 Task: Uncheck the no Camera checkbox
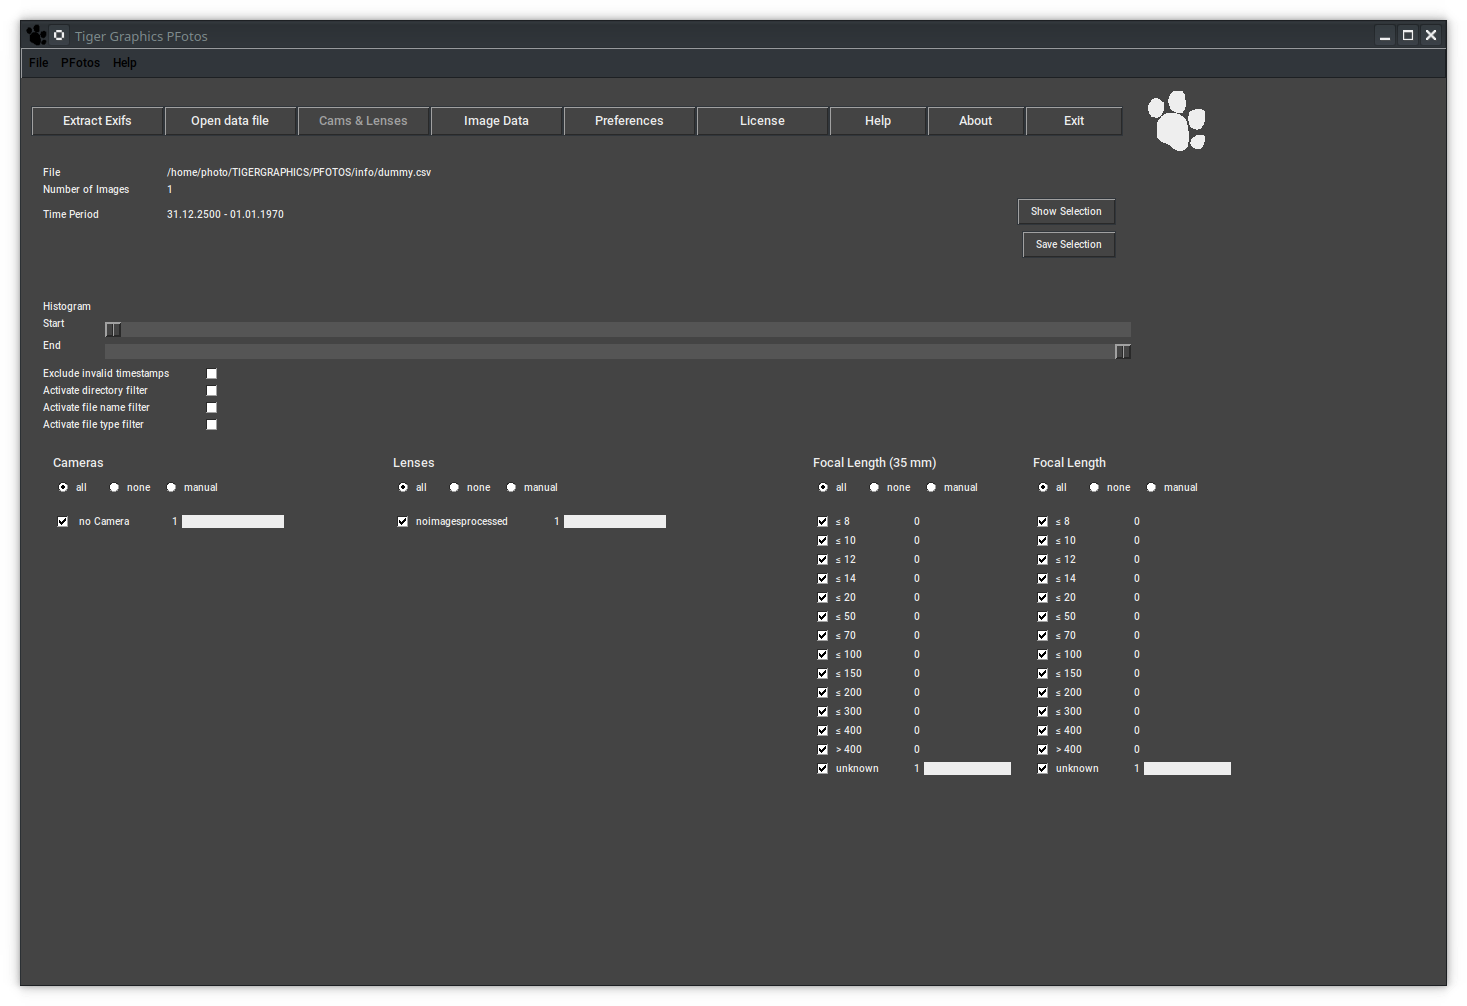point(63,522)
